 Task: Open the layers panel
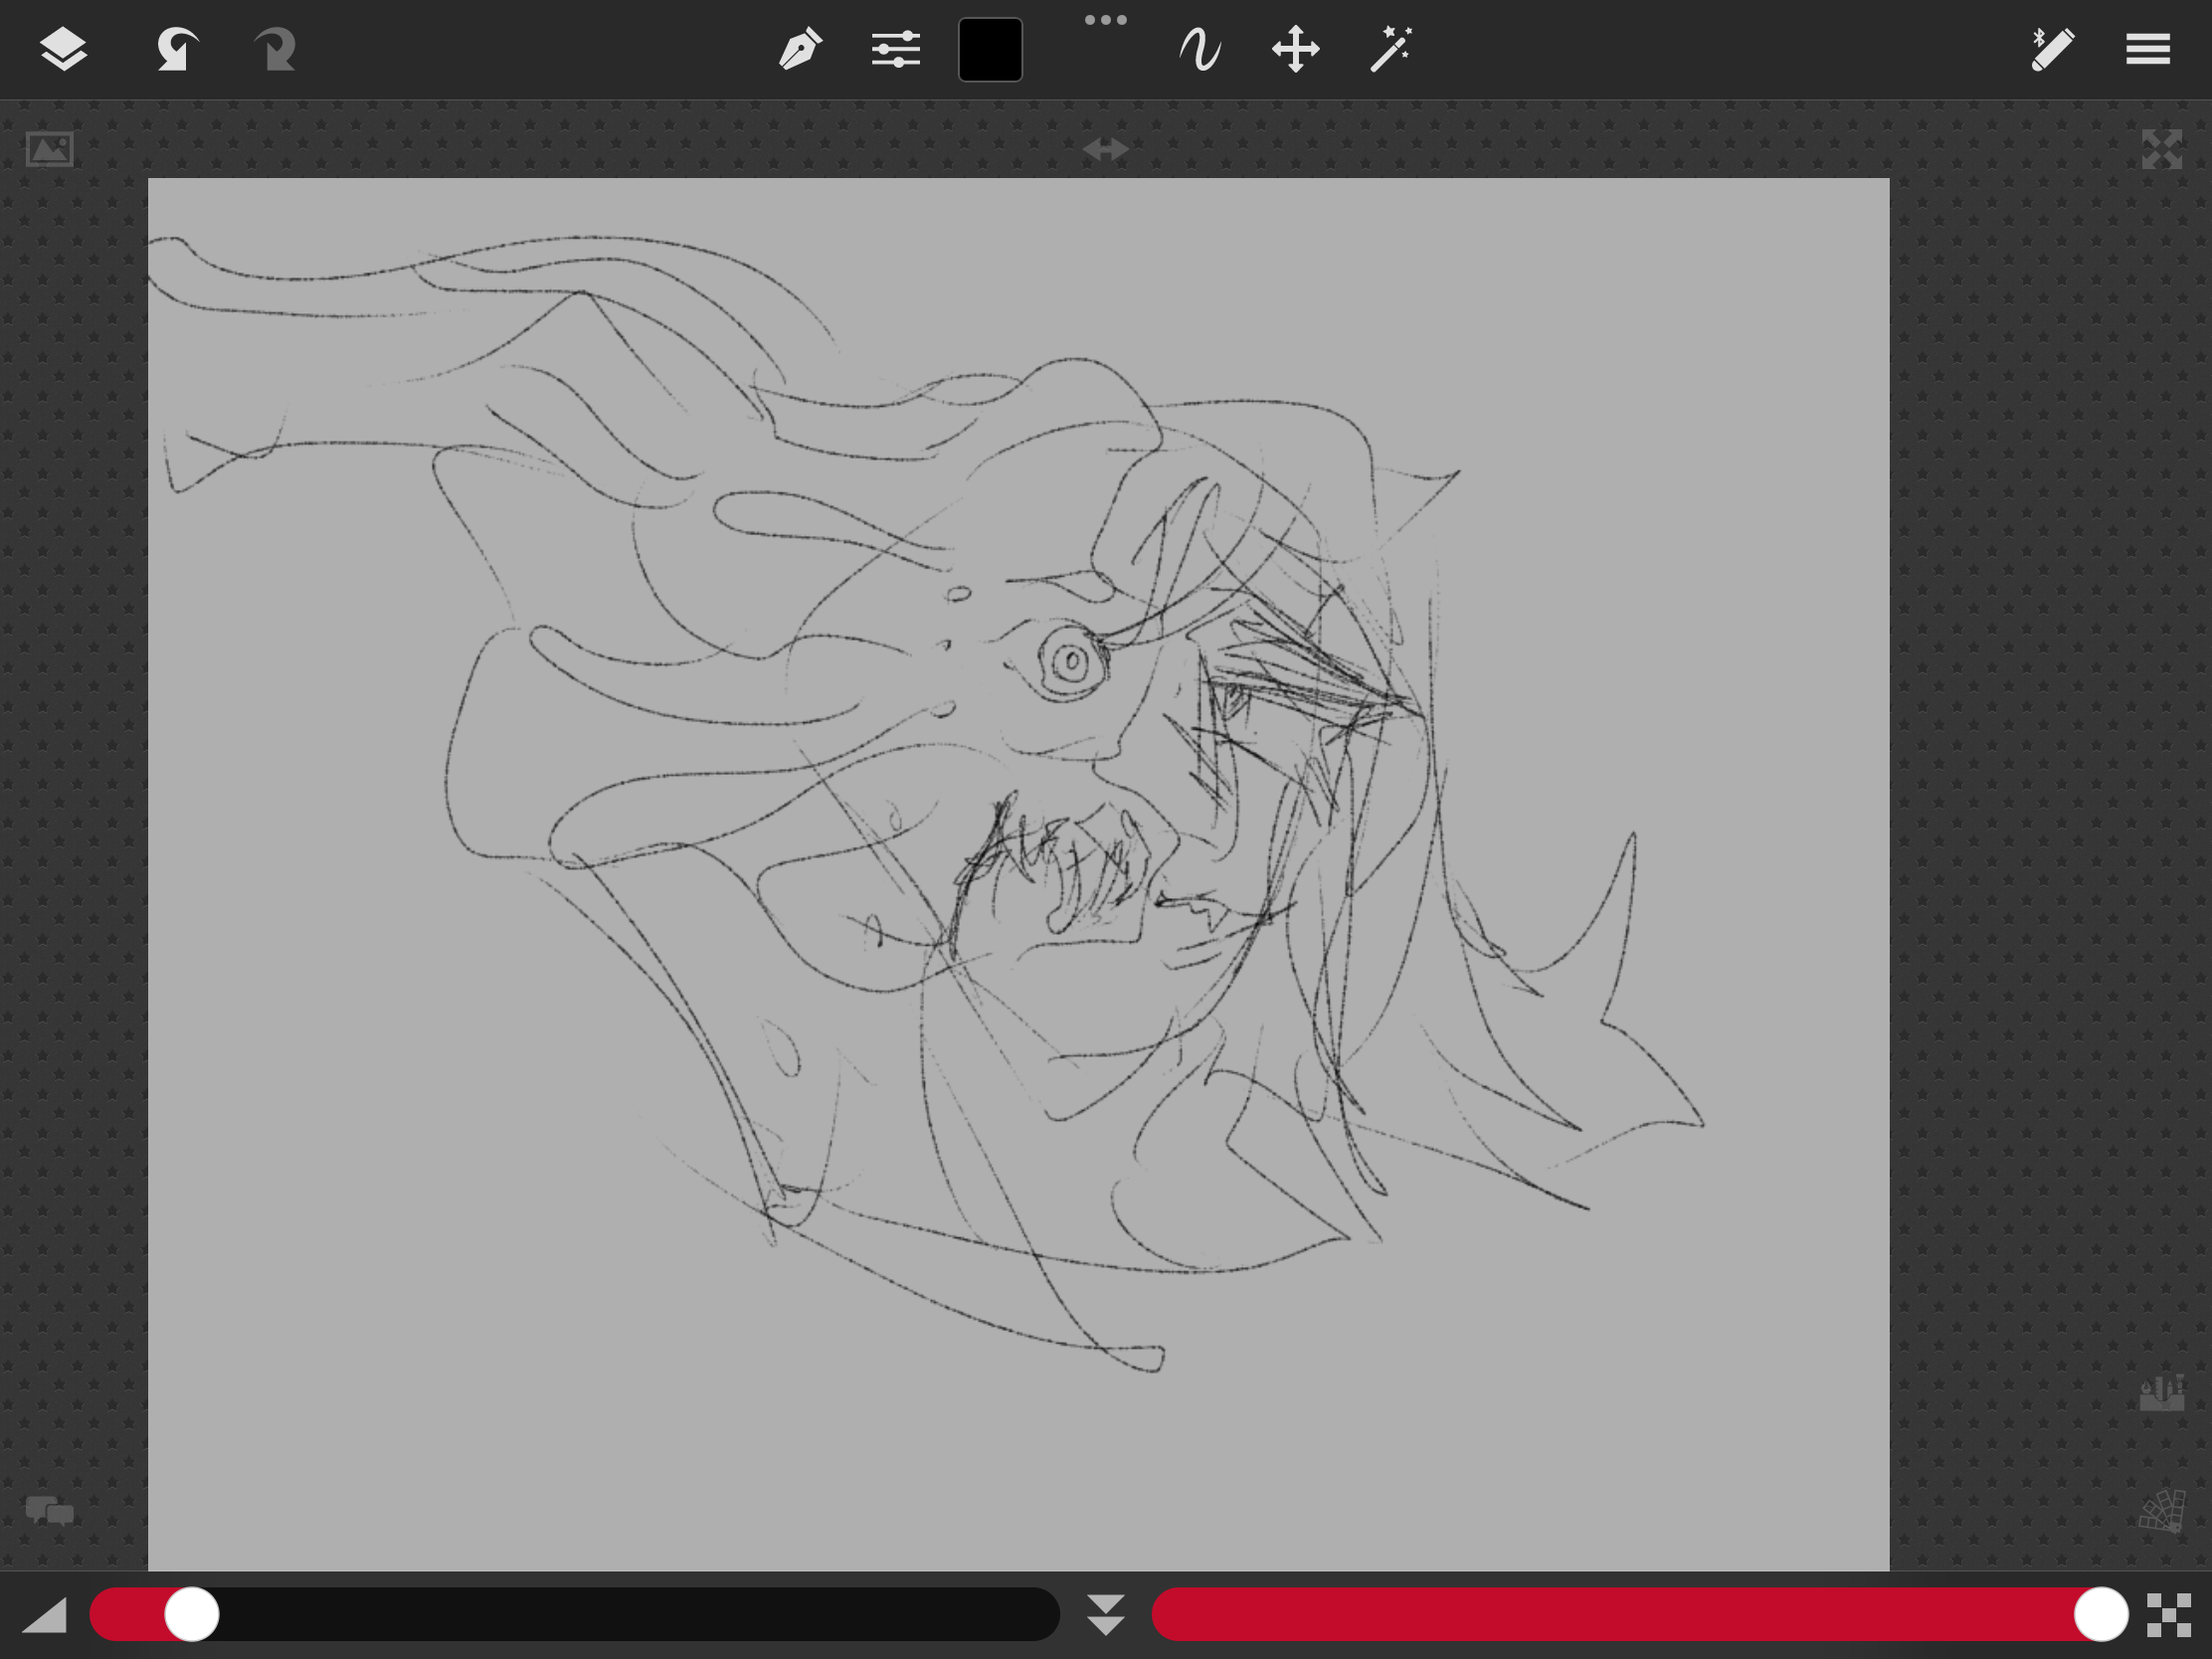point(63,49)
